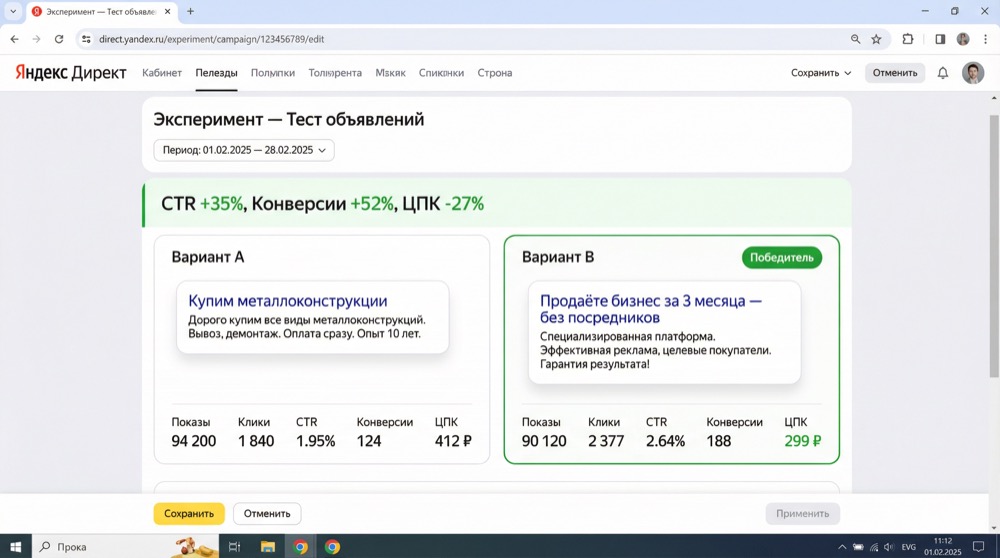
Task: Click the Клики value 2 377
Action: (x=606, y=441)
